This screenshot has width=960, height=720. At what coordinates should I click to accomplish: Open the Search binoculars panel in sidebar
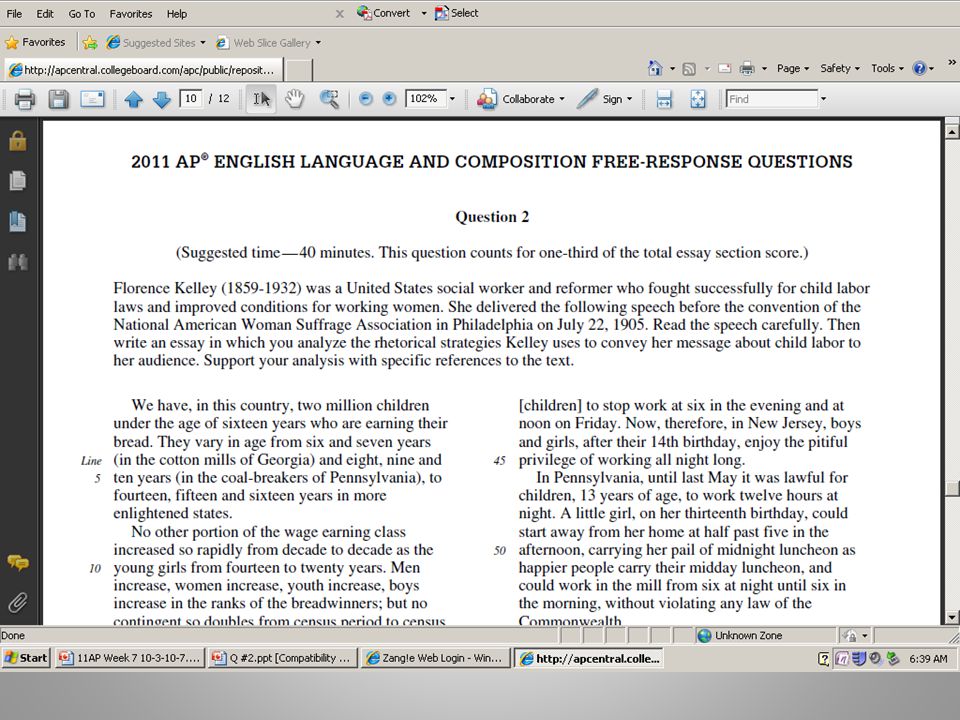(x=18, y=262)
